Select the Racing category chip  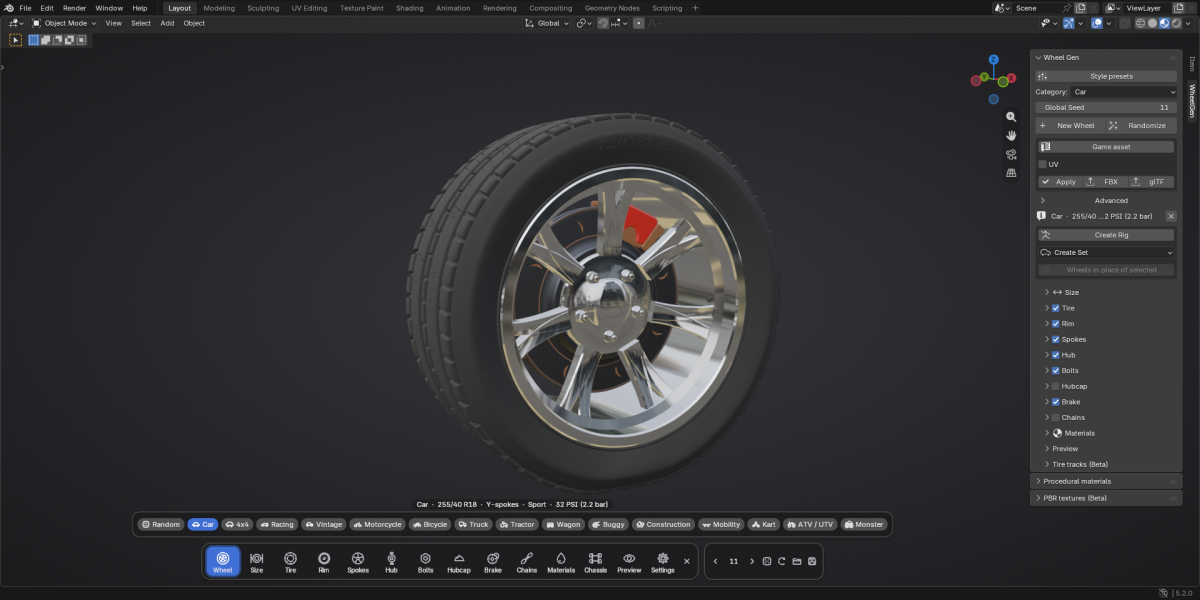click(277, 524)
